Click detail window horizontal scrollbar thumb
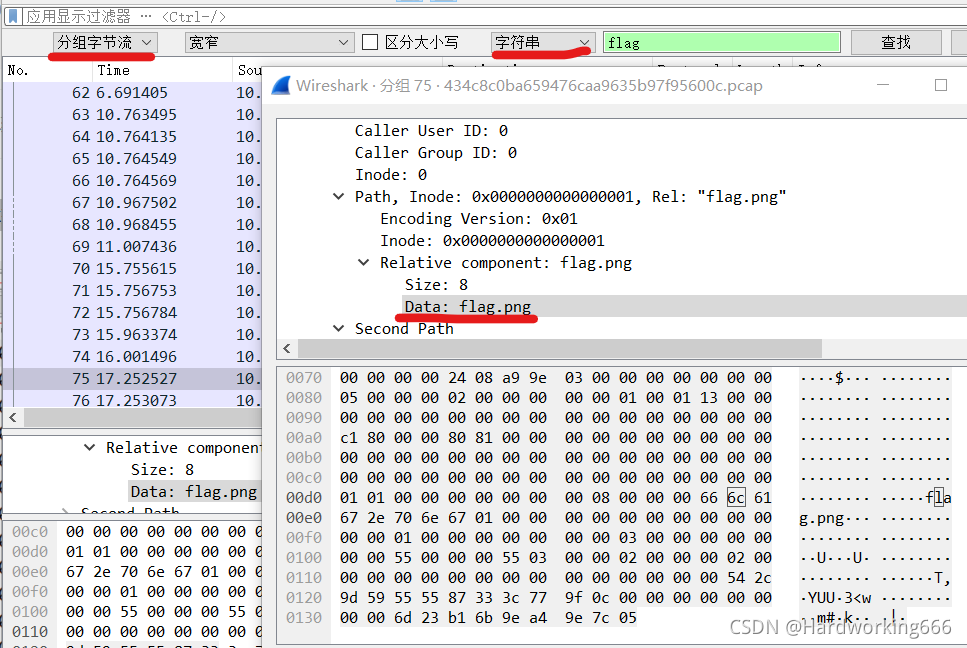The height and width of the screenshot is (648, 967). point(560,349)
